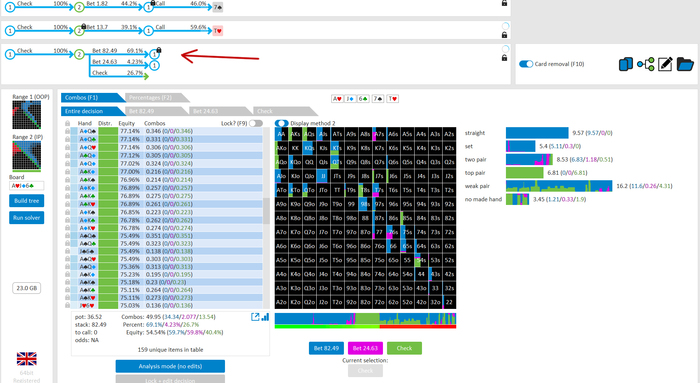Viewport: 700px width, 383px height.
Task: Click node 2 before Bet 82.49 branch
Action: point(79,54)
